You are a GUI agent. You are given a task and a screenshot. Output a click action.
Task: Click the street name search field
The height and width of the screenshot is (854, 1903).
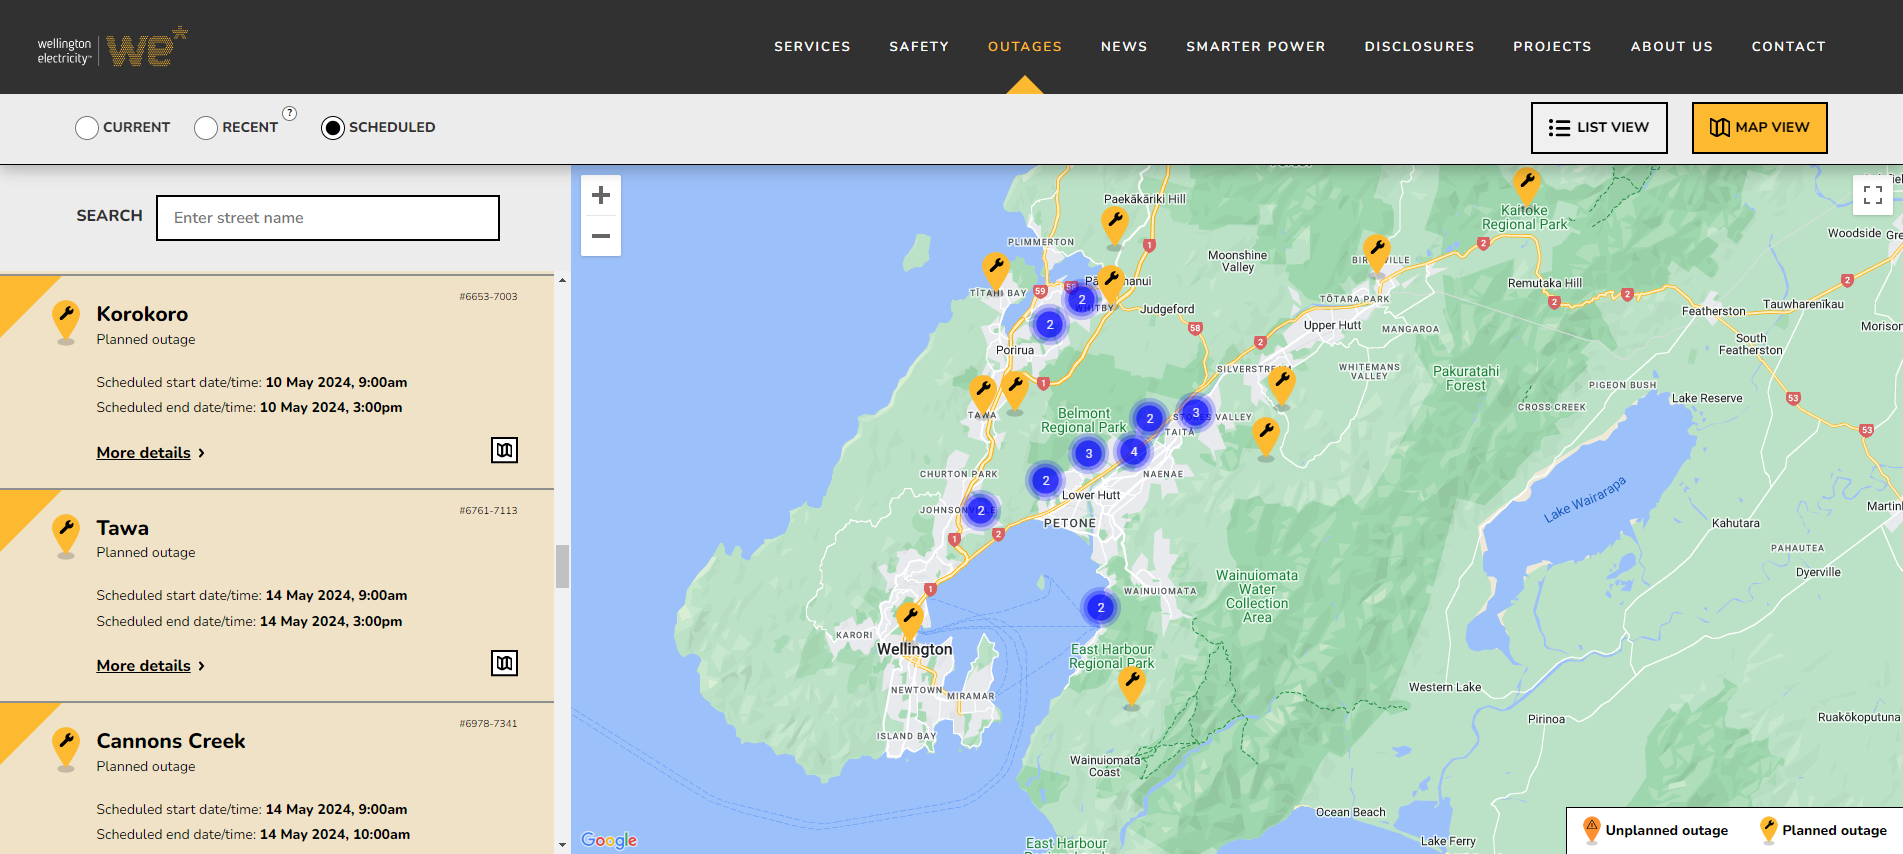[328, 218]
